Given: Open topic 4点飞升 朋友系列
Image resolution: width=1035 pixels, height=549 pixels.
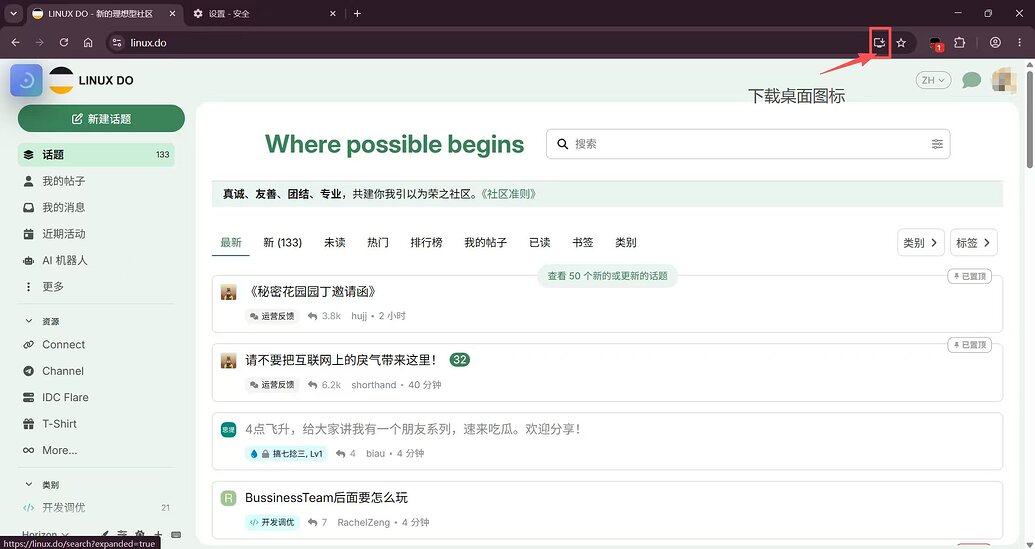Looking at the screenshot, I should [x=413, y=429].
